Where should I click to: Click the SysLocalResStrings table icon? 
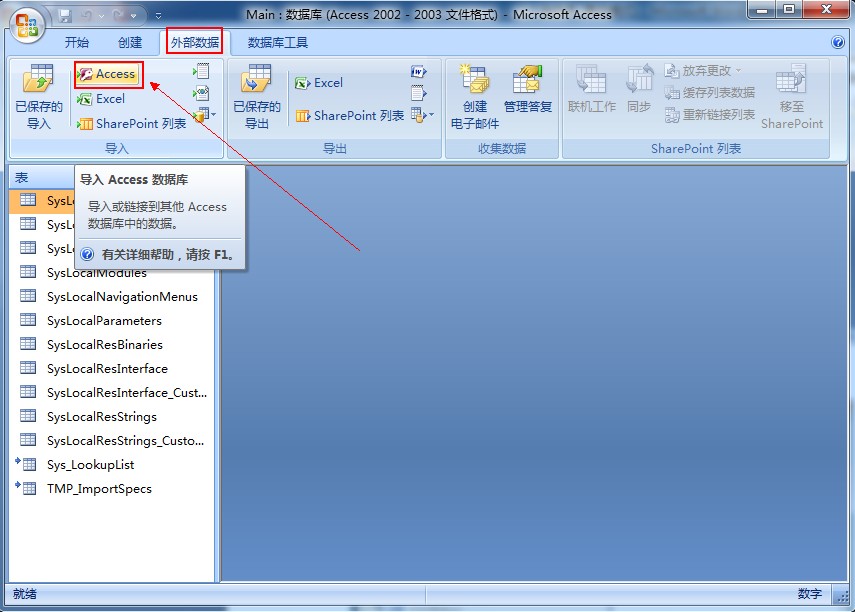pyautogui.click(x=28, y=416)
